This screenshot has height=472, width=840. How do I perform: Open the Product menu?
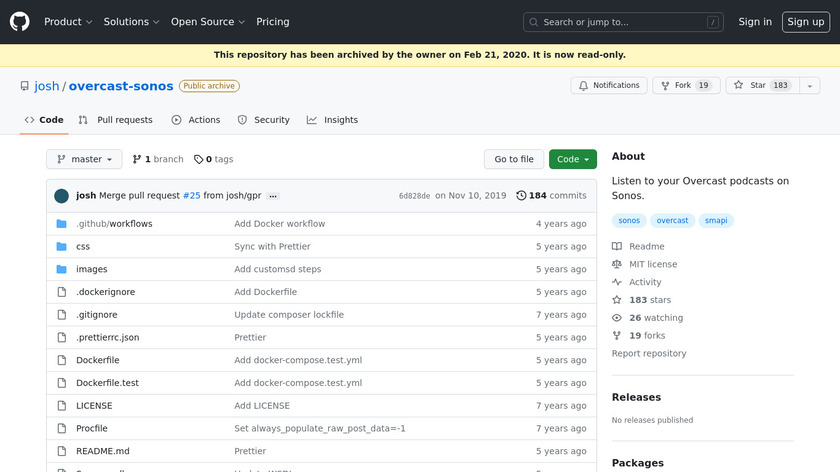[68, 22]
